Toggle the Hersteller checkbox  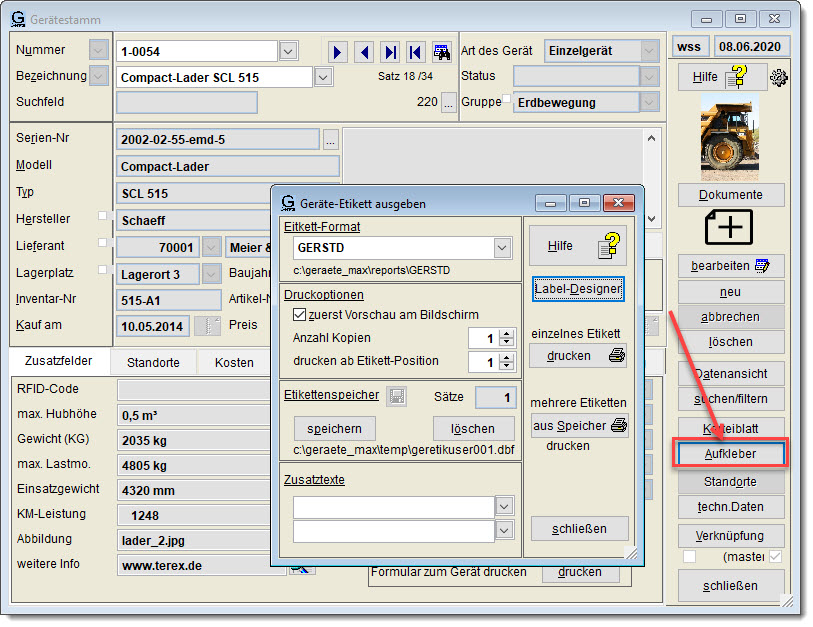[x=102, y=216]
